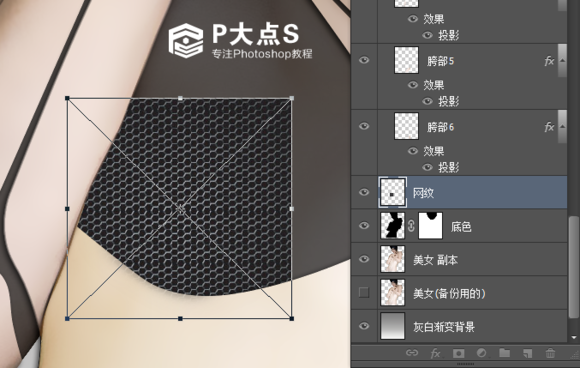Image resolution: width=580 pixels, height=368 pixels.
Task: Click the chain link between 底色 thumbnail and mask
Action: [411, 226]
